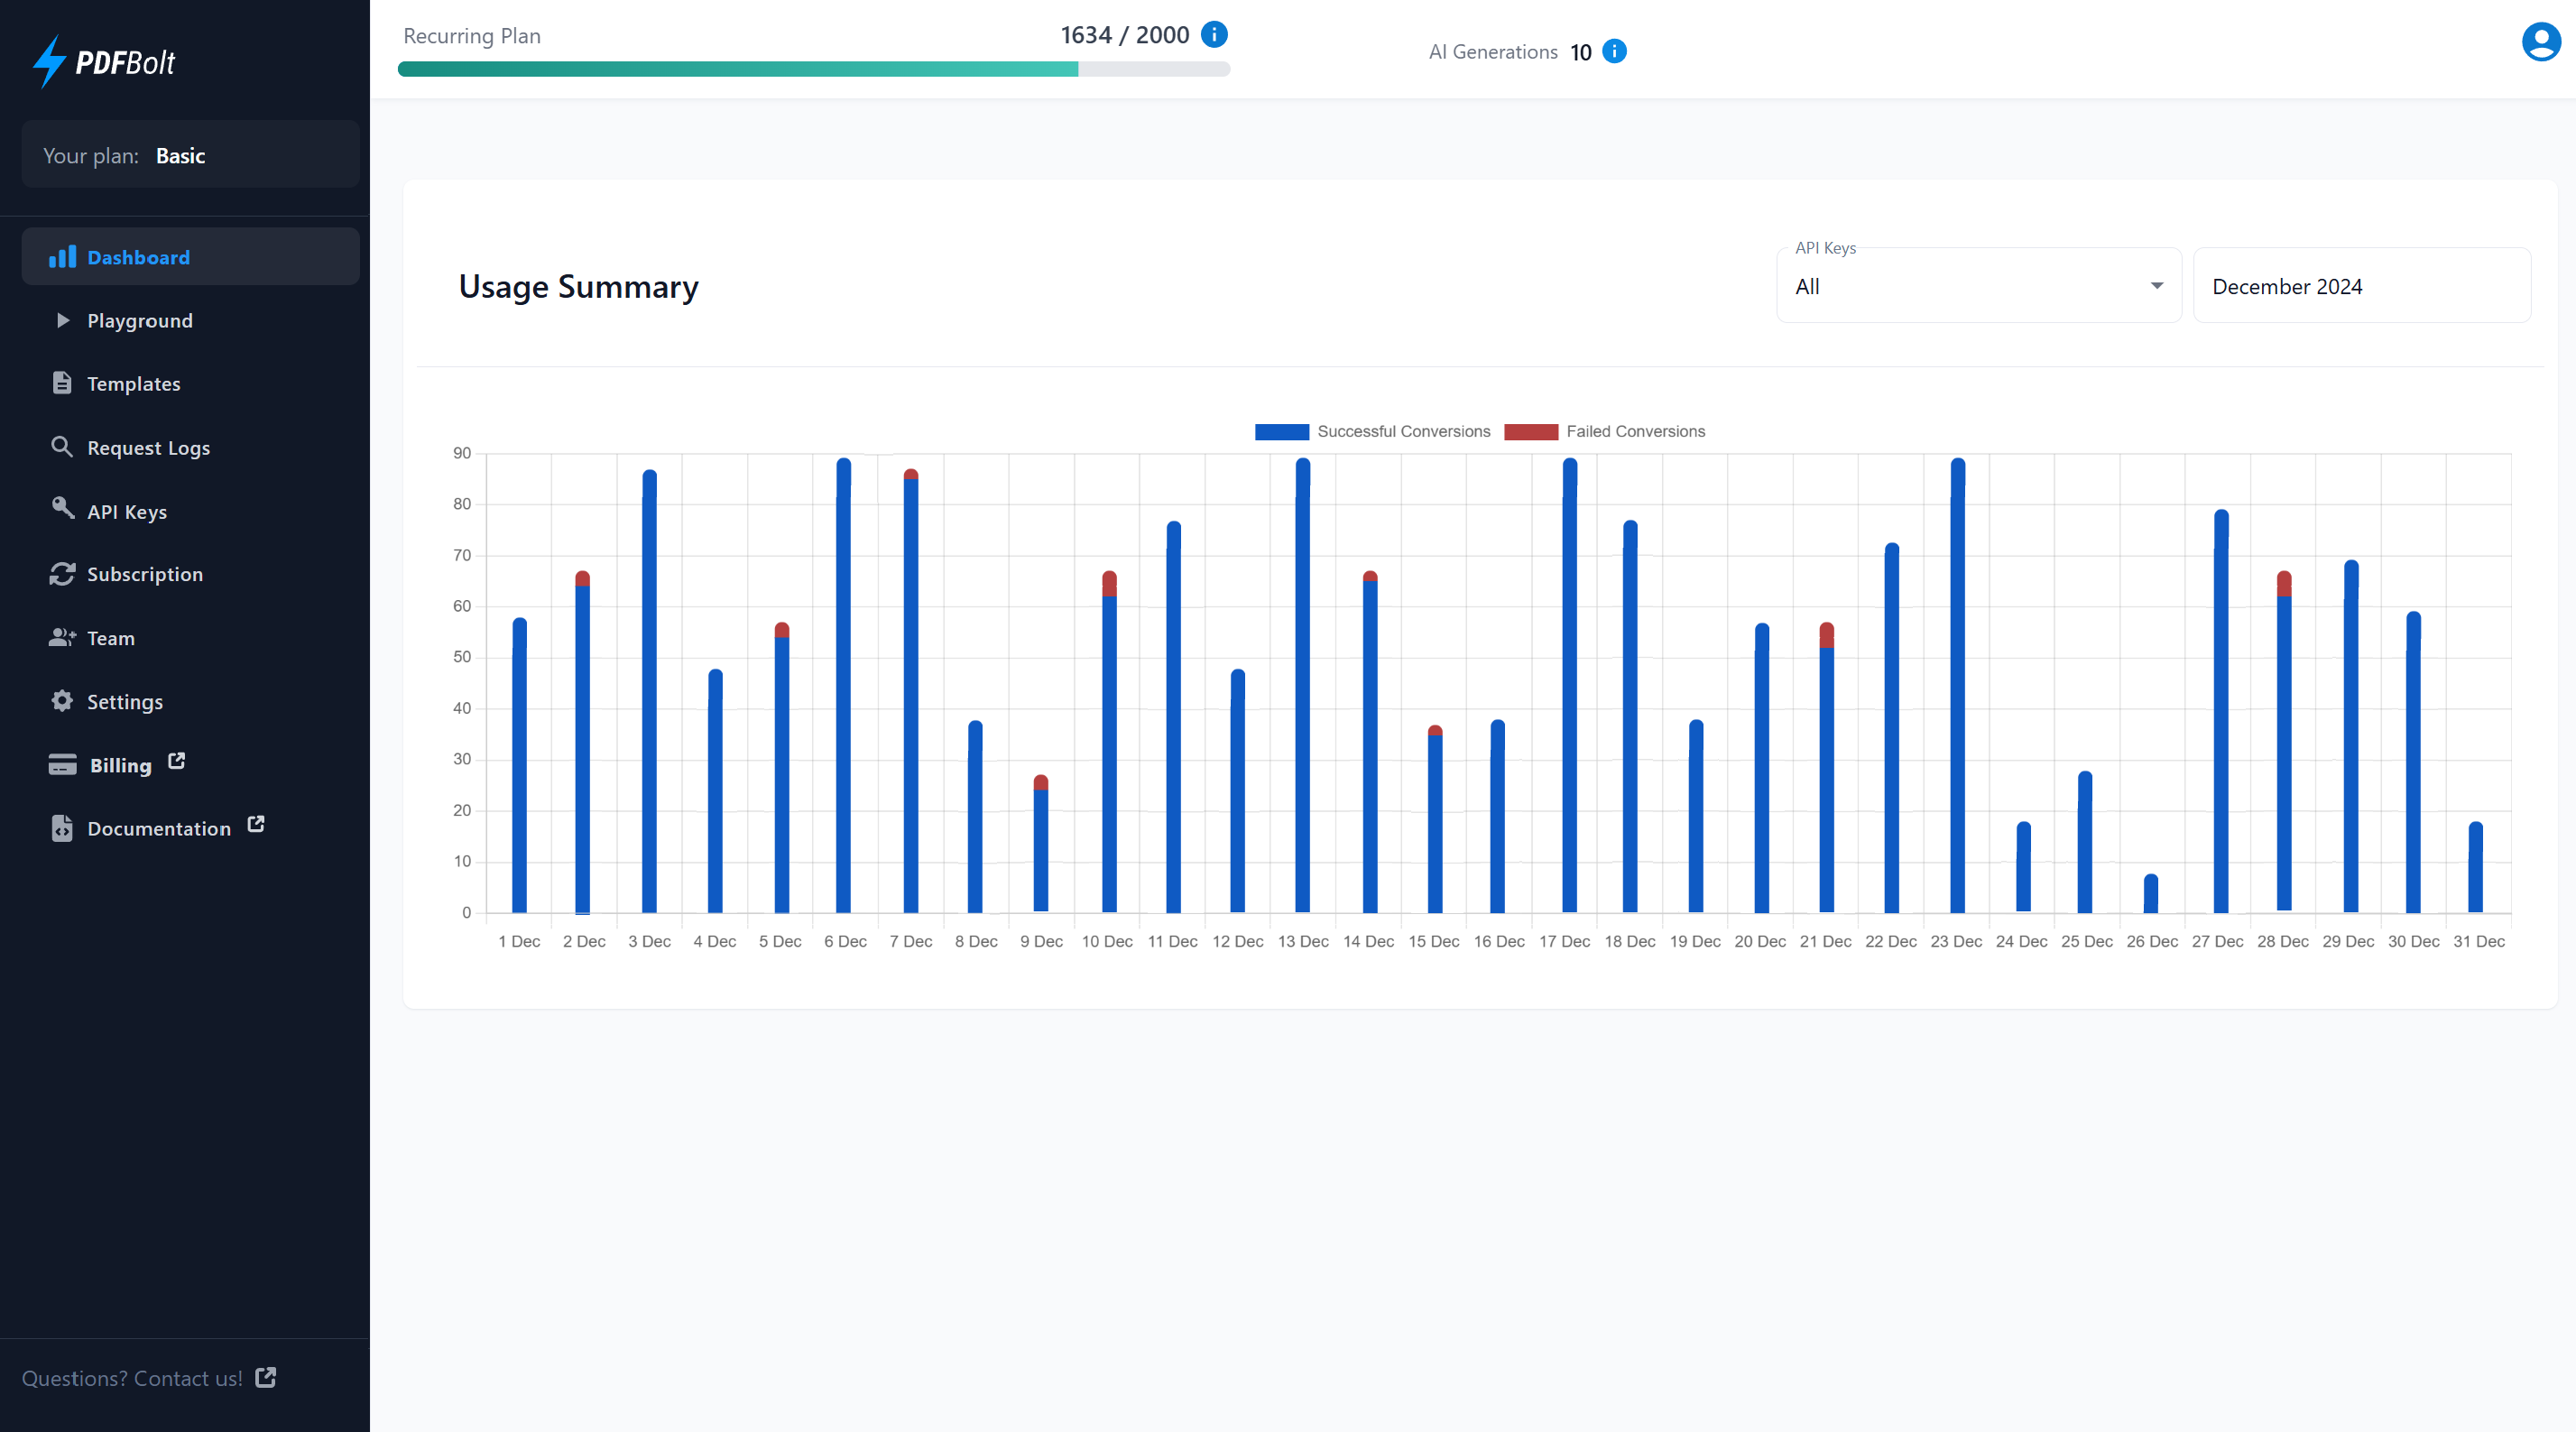2576x1432 pixels.
Task: Click the Recurring Plan progress bar
Action: 813,69
